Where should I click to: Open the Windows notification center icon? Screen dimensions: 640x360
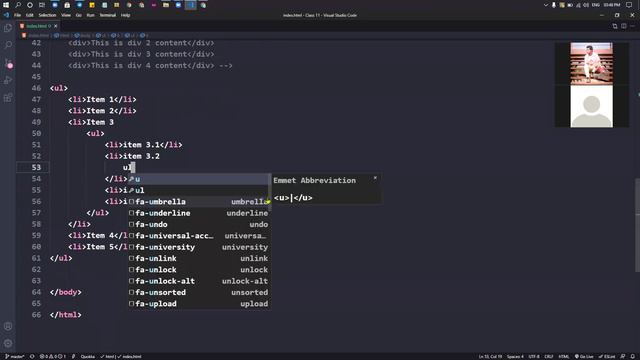(629, 5)
